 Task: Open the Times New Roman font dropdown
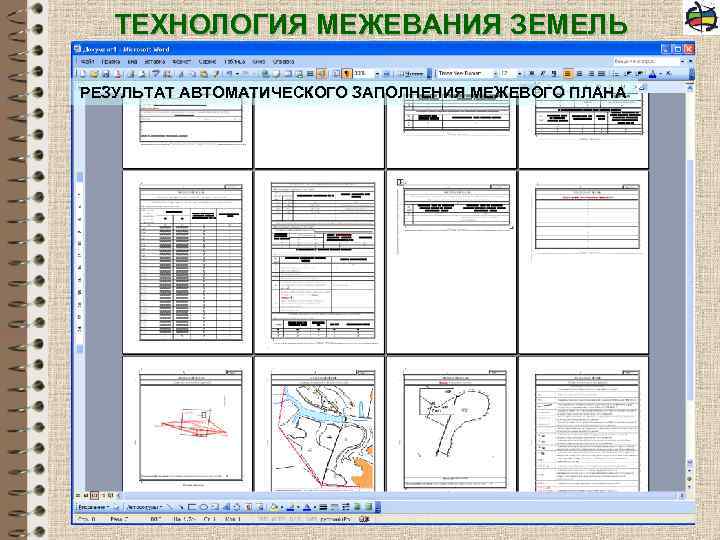(495, 73)
